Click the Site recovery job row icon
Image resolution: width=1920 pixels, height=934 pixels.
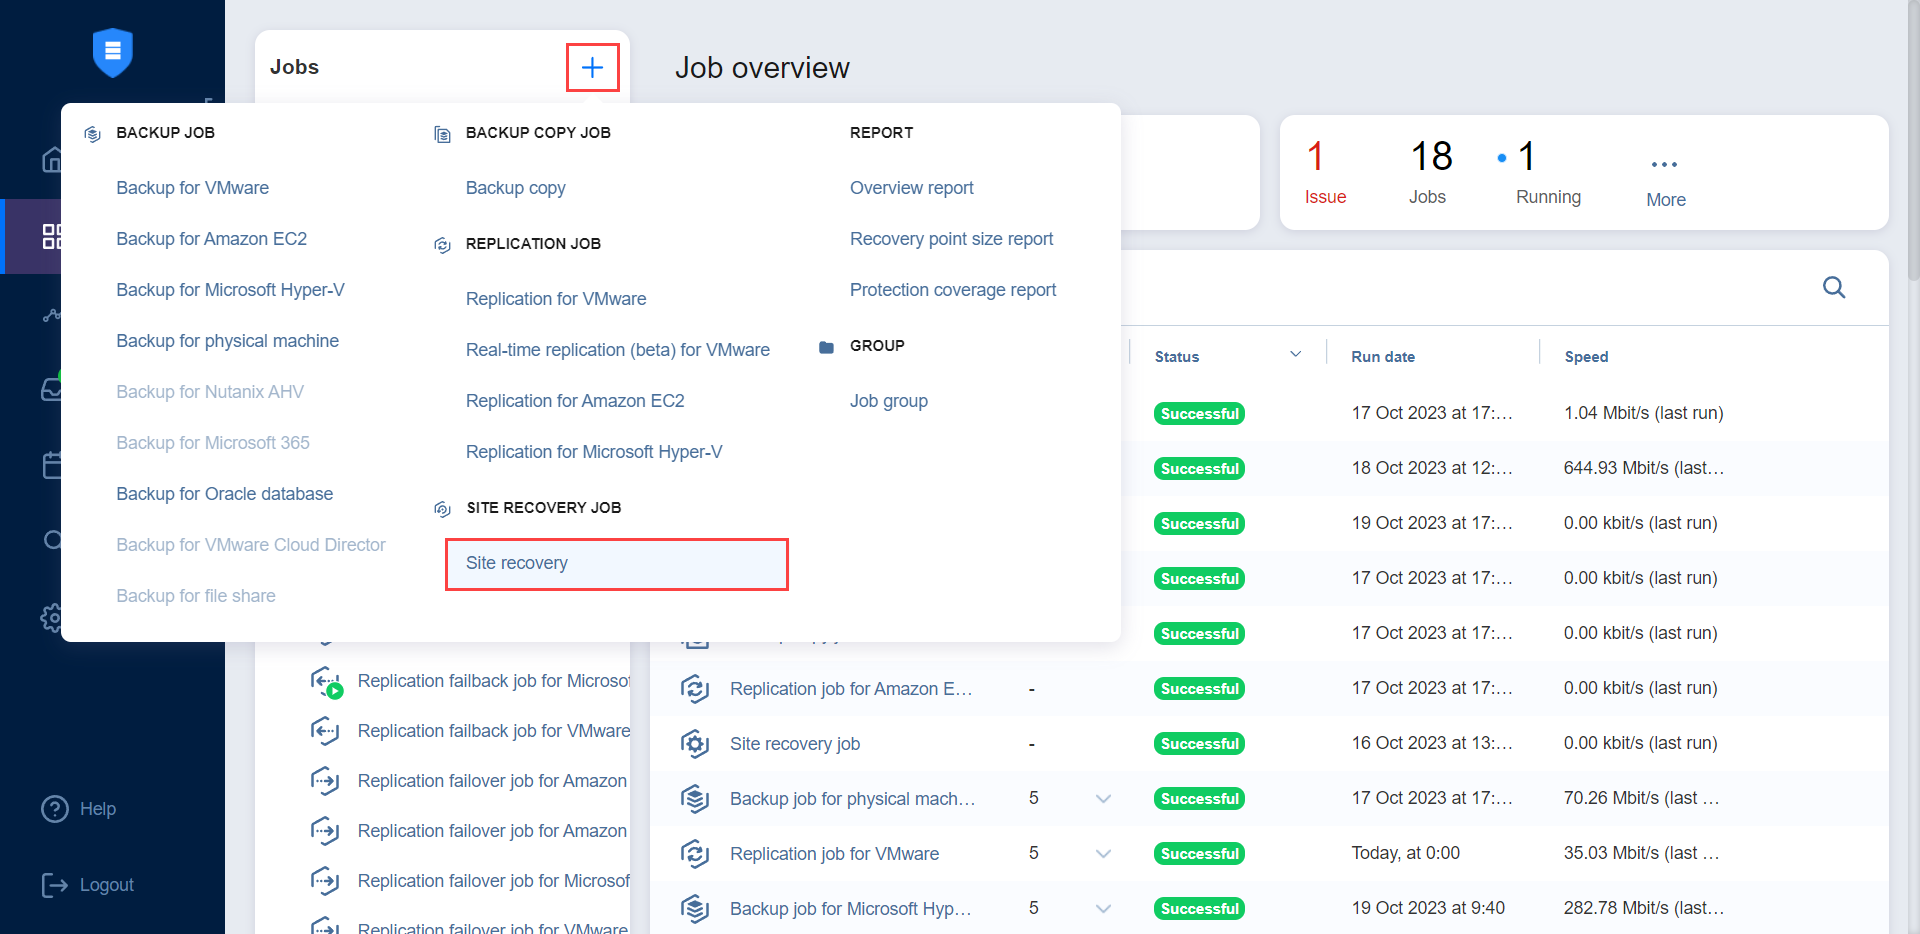point(695,744)
